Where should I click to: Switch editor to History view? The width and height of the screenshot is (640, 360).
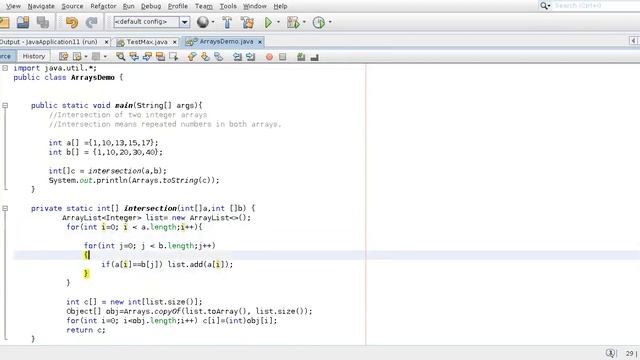[x=33, y=56]
